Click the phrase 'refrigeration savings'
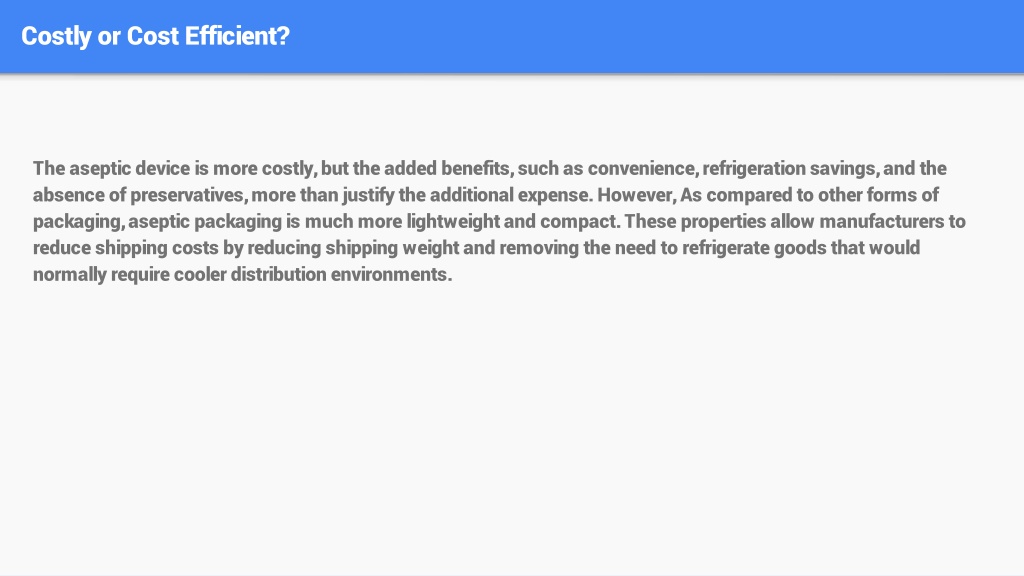The width and height of the screenshot is (1024, 576). tap(791, 168)
